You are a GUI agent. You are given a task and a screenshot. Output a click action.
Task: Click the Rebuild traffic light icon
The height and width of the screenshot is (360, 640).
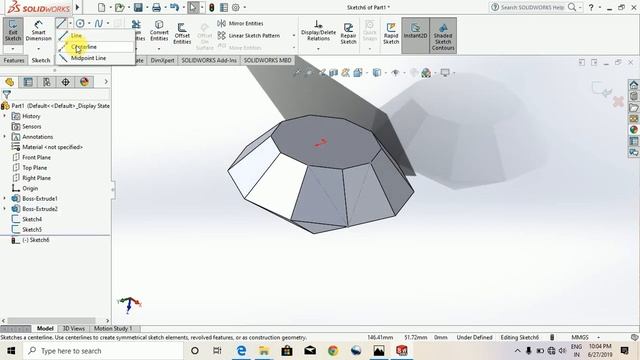click(x=211, y=7)
